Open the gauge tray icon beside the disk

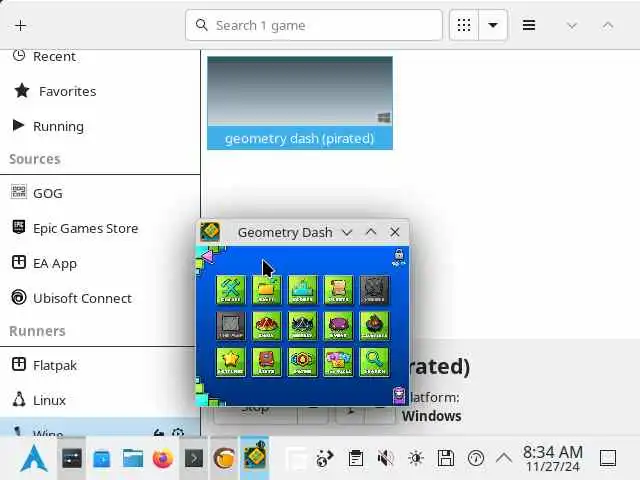click(476, 458)
